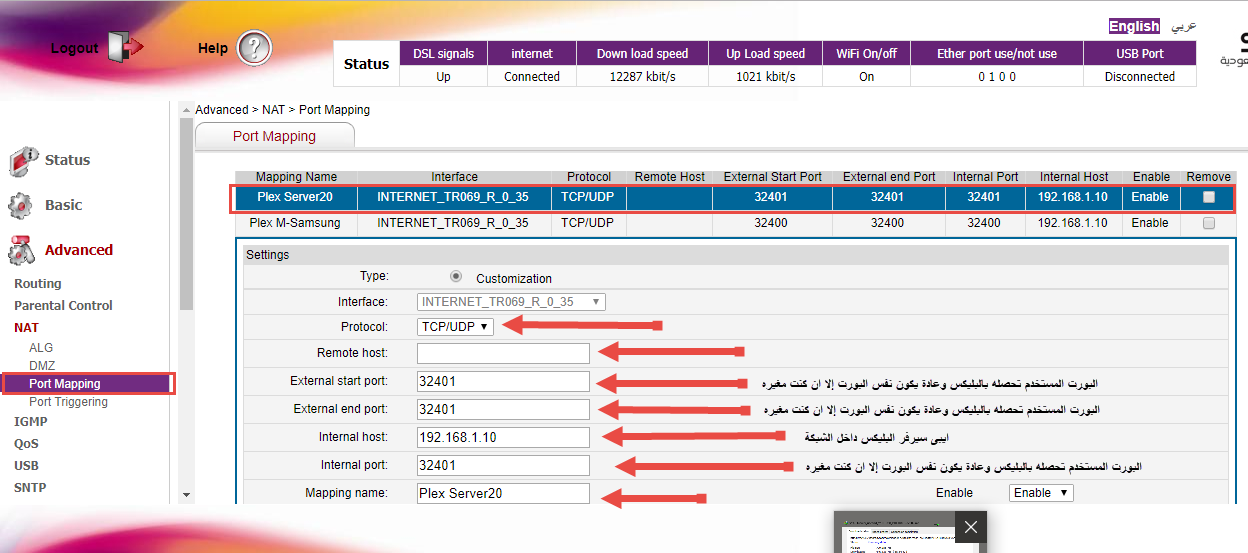The image size is (1248, 553).
Task: Close the thumbnail preview popup
Action: point(971,527)
